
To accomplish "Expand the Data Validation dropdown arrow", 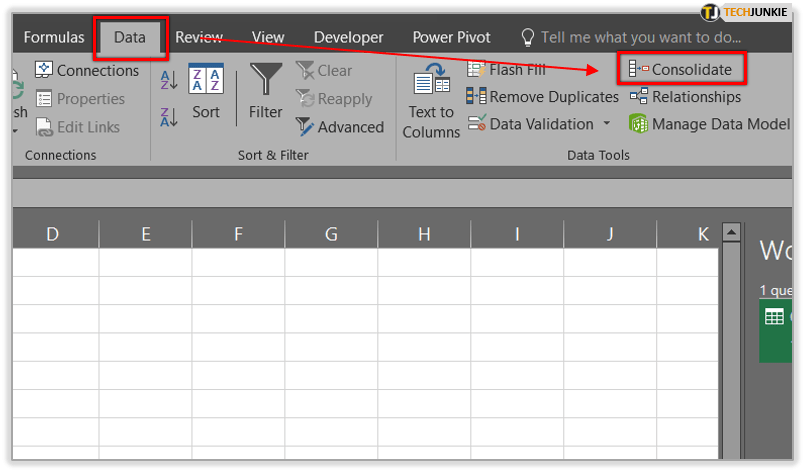I will point(606,124).
